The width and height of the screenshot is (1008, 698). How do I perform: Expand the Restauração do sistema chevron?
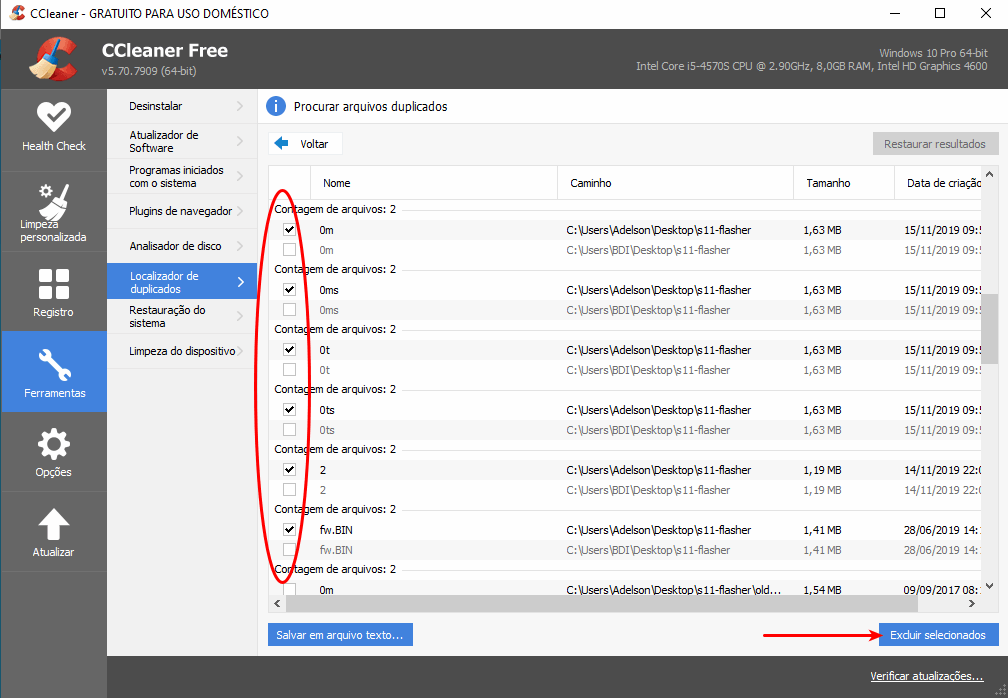click(240, 316)
